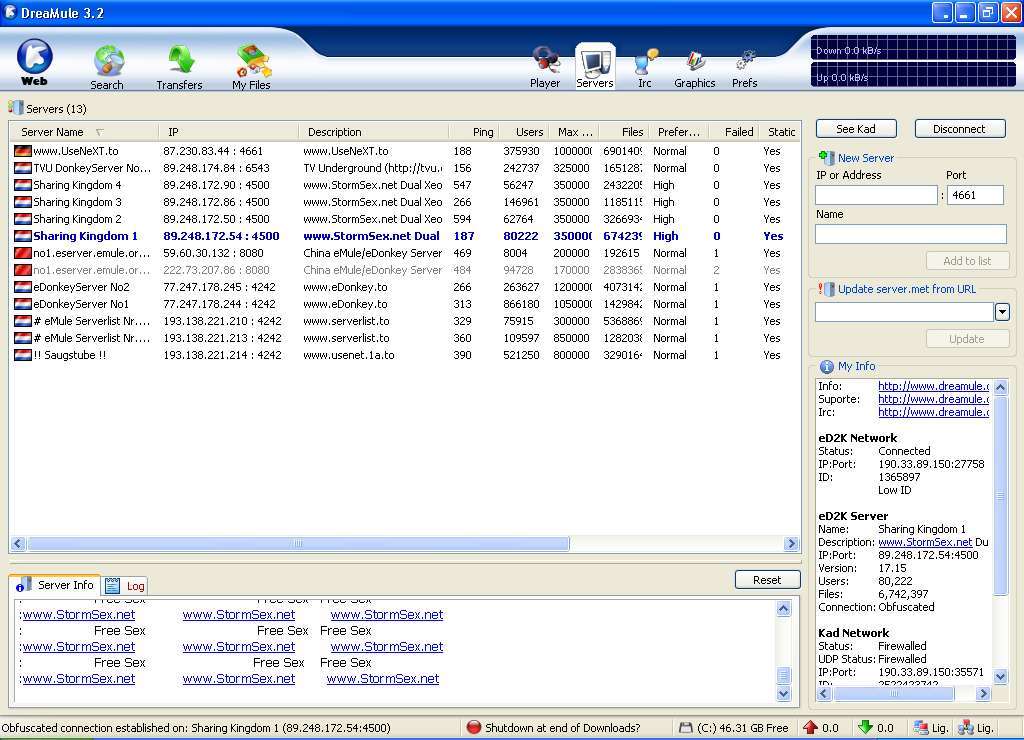Click the second Lig. network status icon
Viewport: 1024px width, 740px height.
[965, 727]
